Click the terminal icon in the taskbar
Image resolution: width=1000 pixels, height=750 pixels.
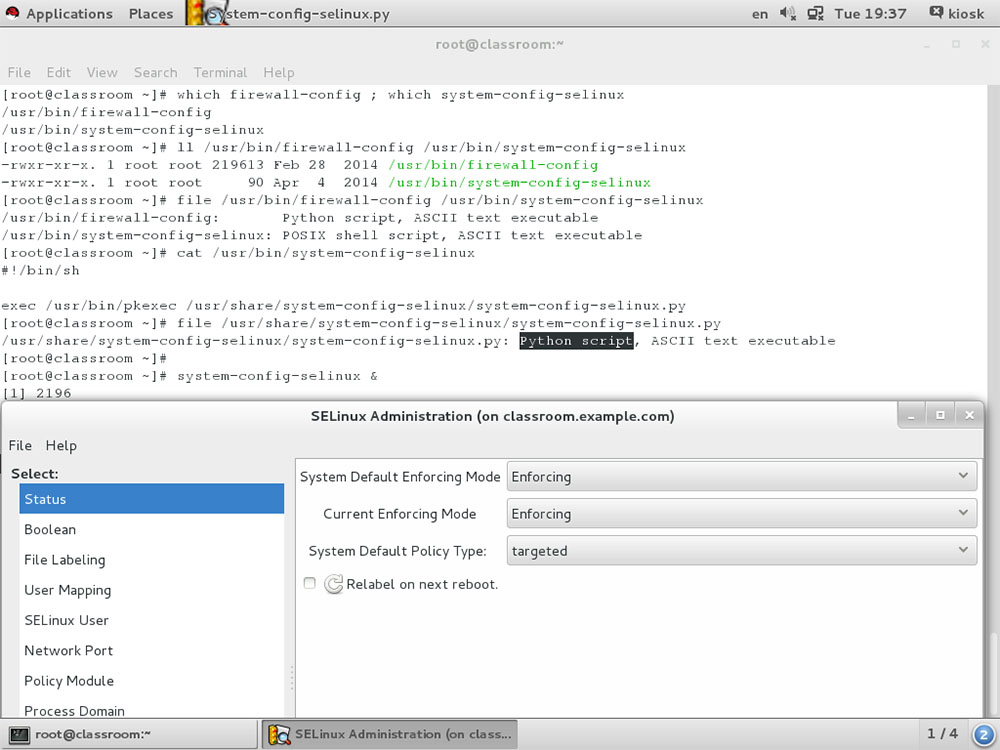20,735
